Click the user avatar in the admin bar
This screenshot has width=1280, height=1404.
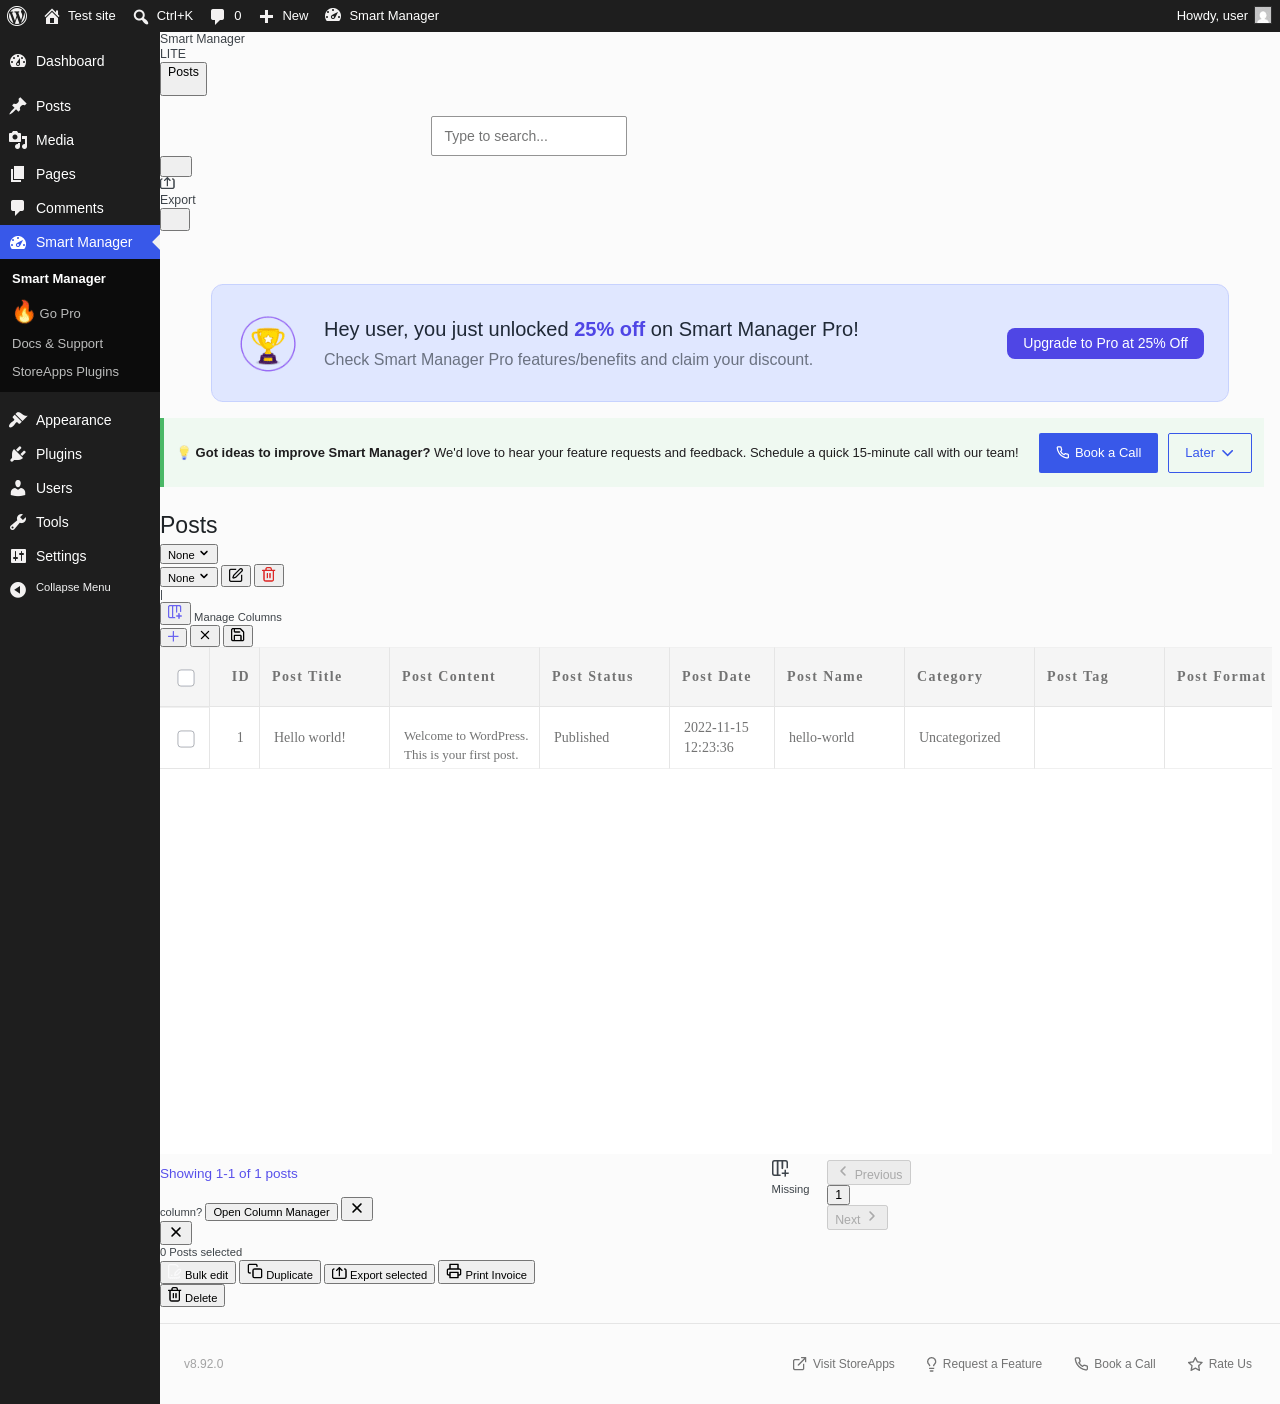[x=1263, y=16]
